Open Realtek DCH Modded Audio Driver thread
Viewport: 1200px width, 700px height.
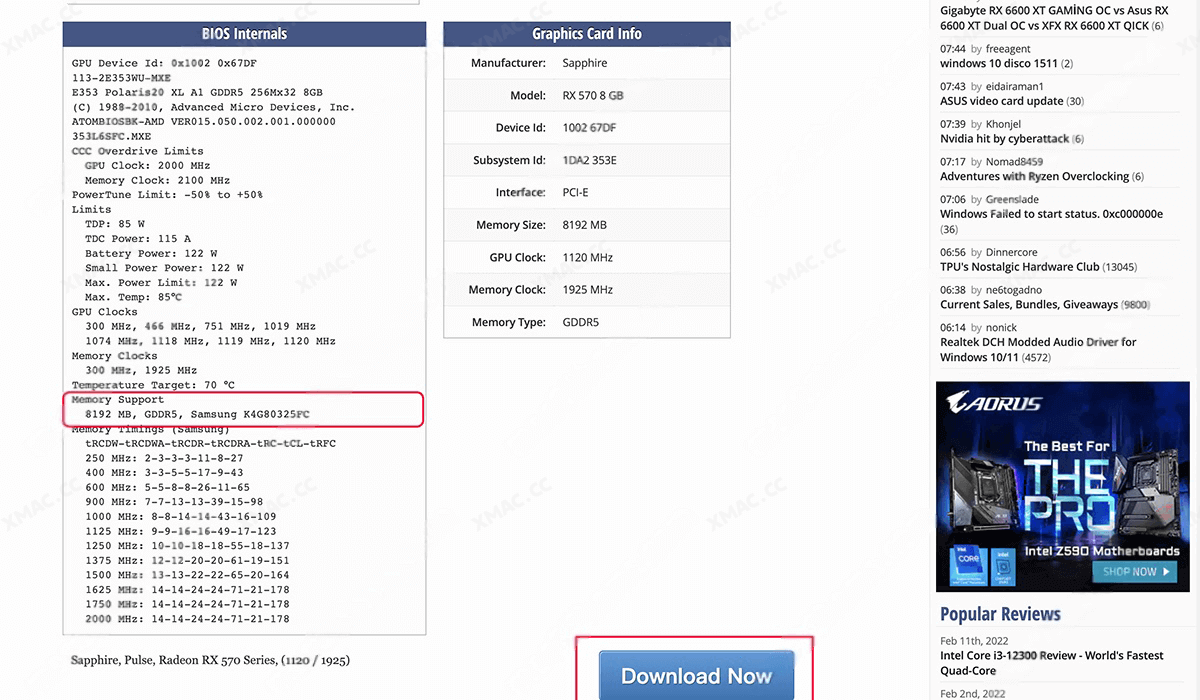point(1037,342)
